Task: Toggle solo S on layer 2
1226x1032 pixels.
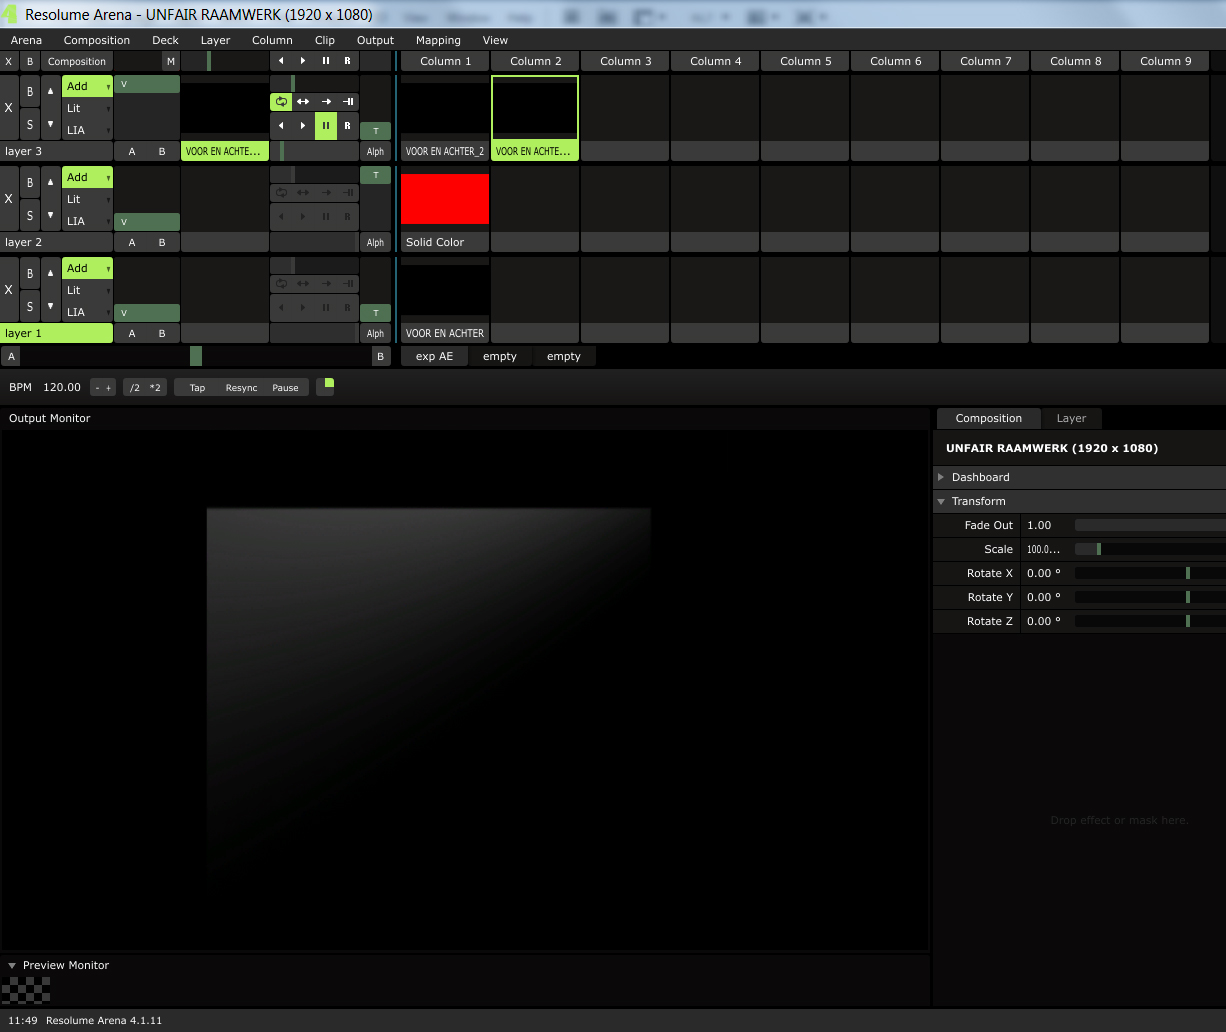Action: tap(30, 215)
